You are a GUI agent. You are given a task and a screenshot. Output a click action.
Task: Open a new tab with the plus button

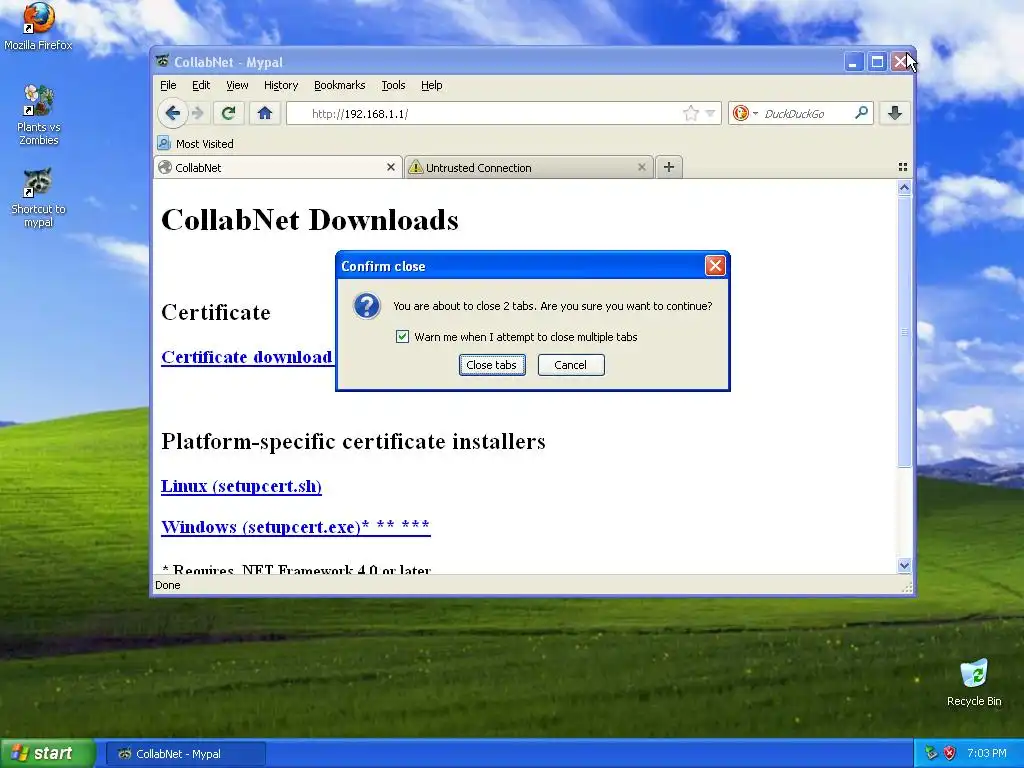[669, 167]
